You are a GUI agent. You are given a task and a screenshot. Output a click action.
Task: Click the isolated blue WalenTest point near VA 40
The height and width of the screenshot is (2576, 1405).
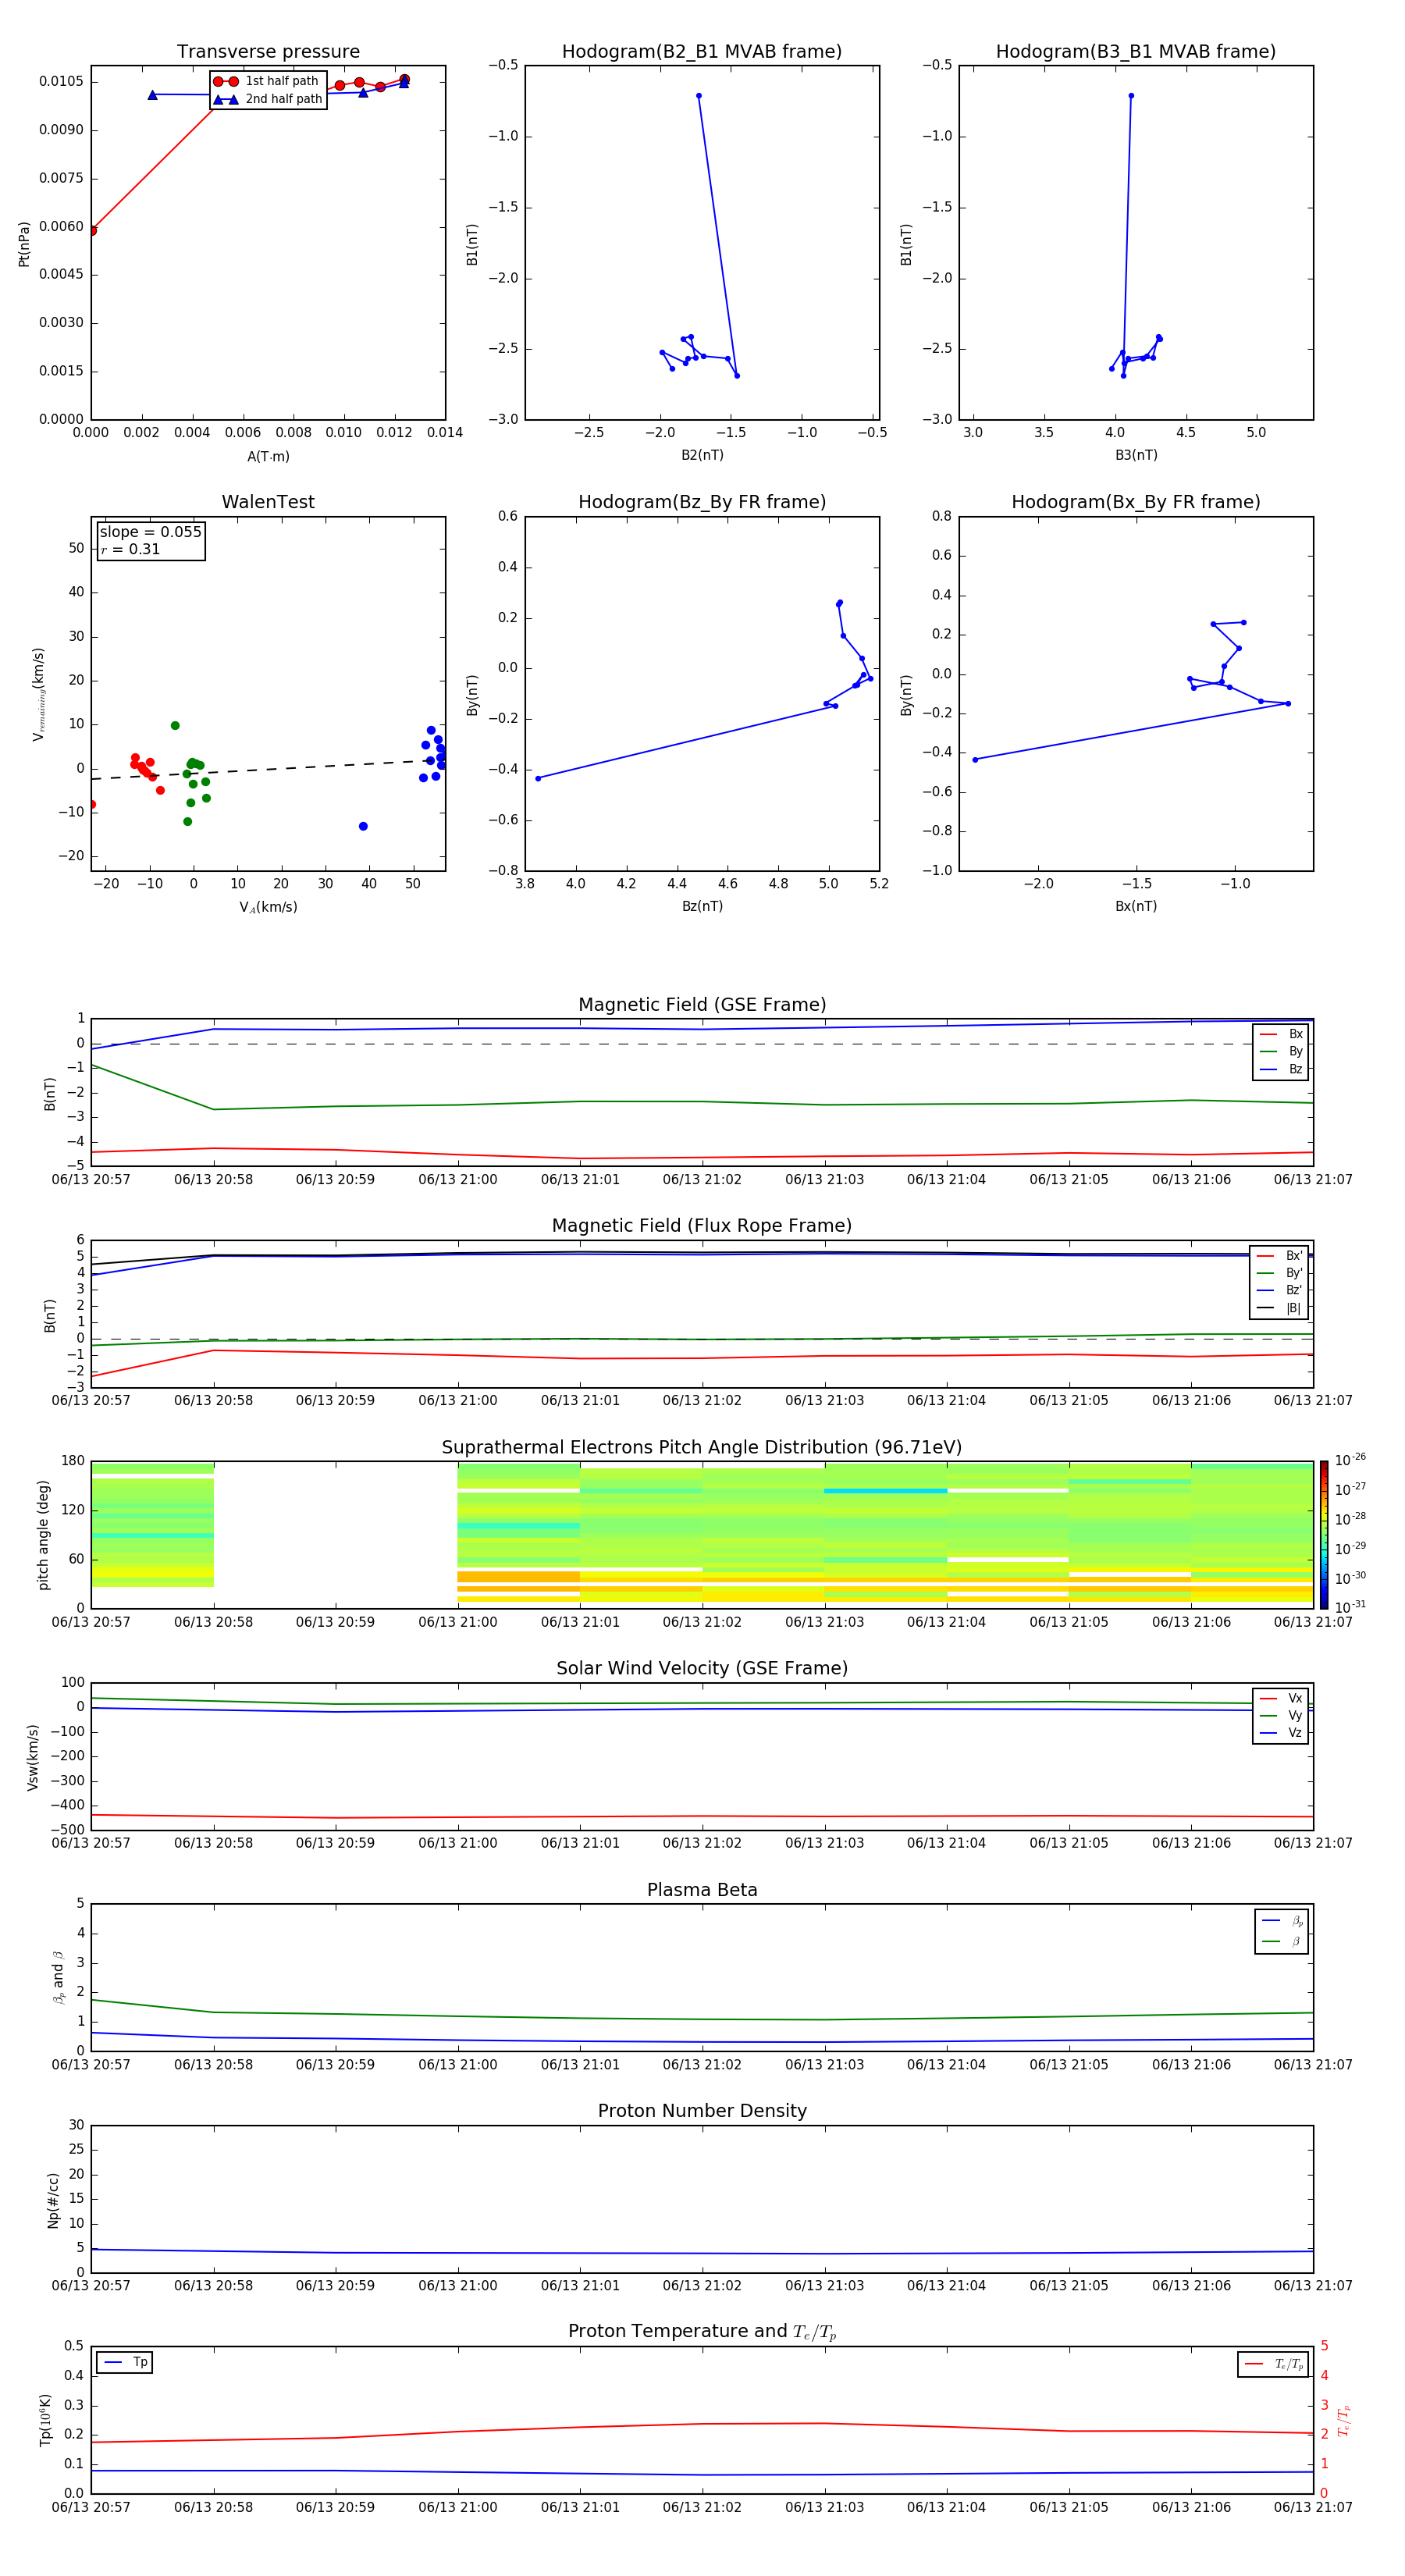click(363, 826)
